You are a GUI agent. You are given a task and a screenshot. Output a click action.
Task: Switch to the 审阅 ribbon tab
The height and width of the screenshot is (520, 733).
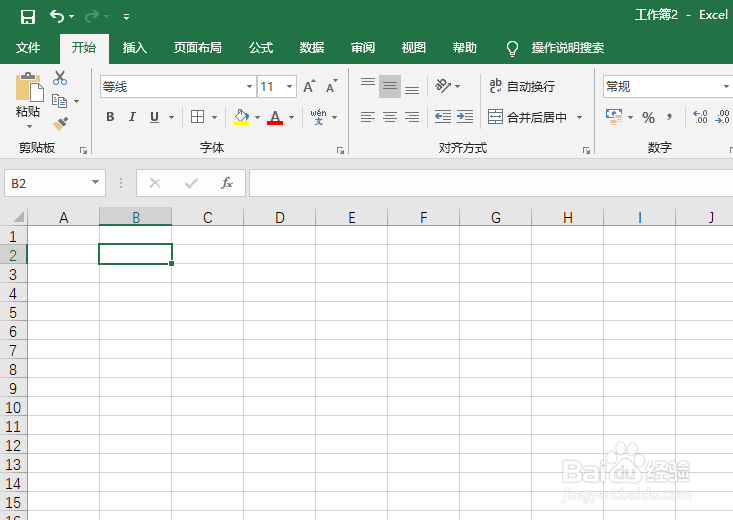[x=363, y=48]
